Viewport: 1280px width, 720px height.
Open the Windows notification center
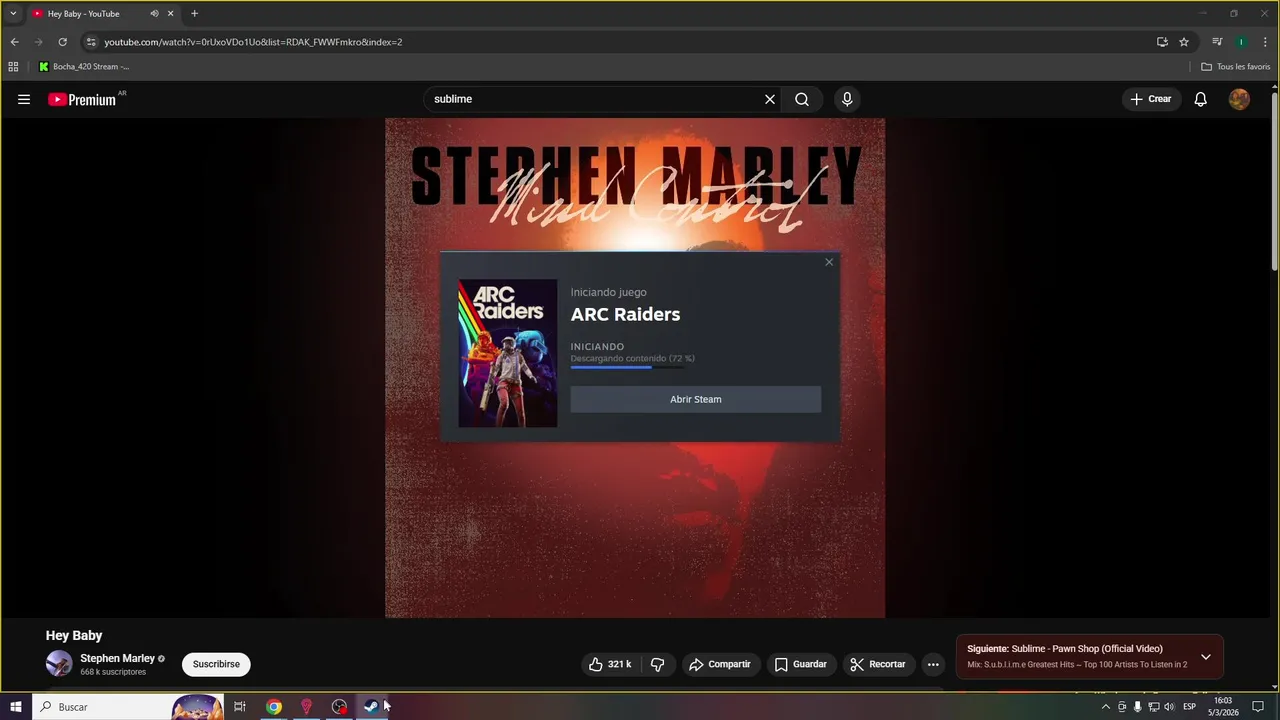1258,707
